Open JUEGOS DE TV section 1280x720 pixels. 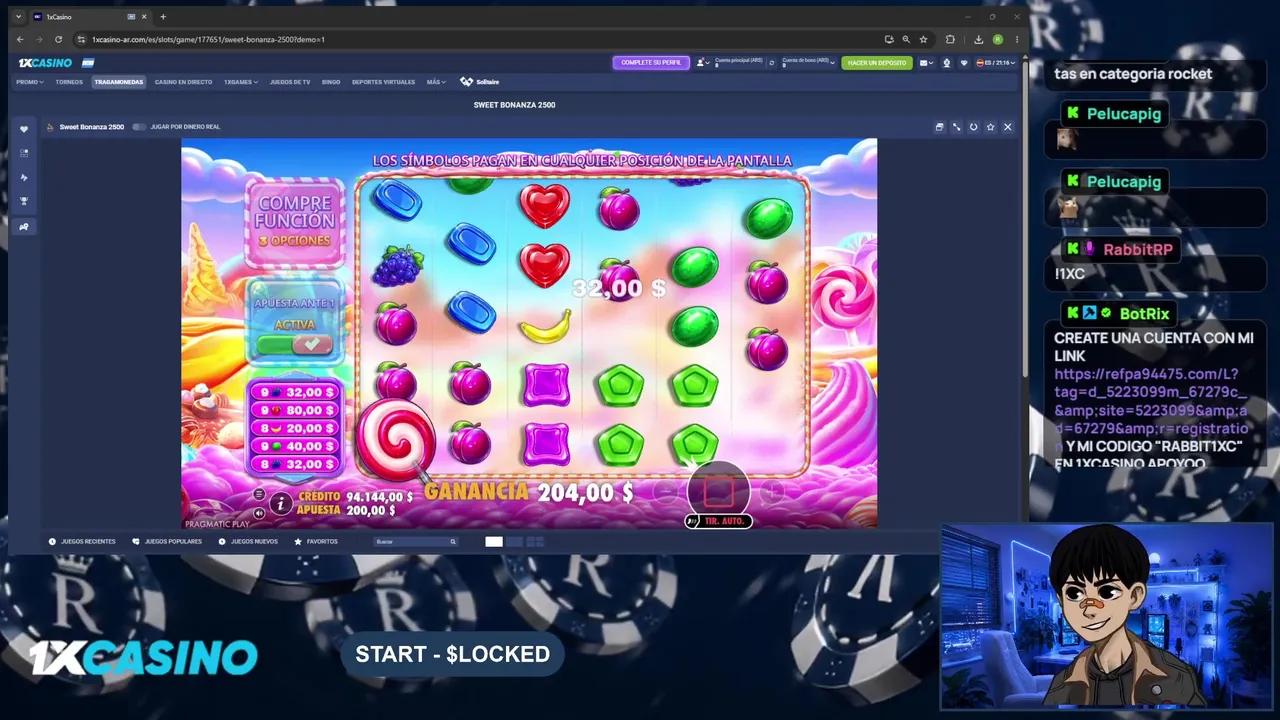tap(290, 82)
